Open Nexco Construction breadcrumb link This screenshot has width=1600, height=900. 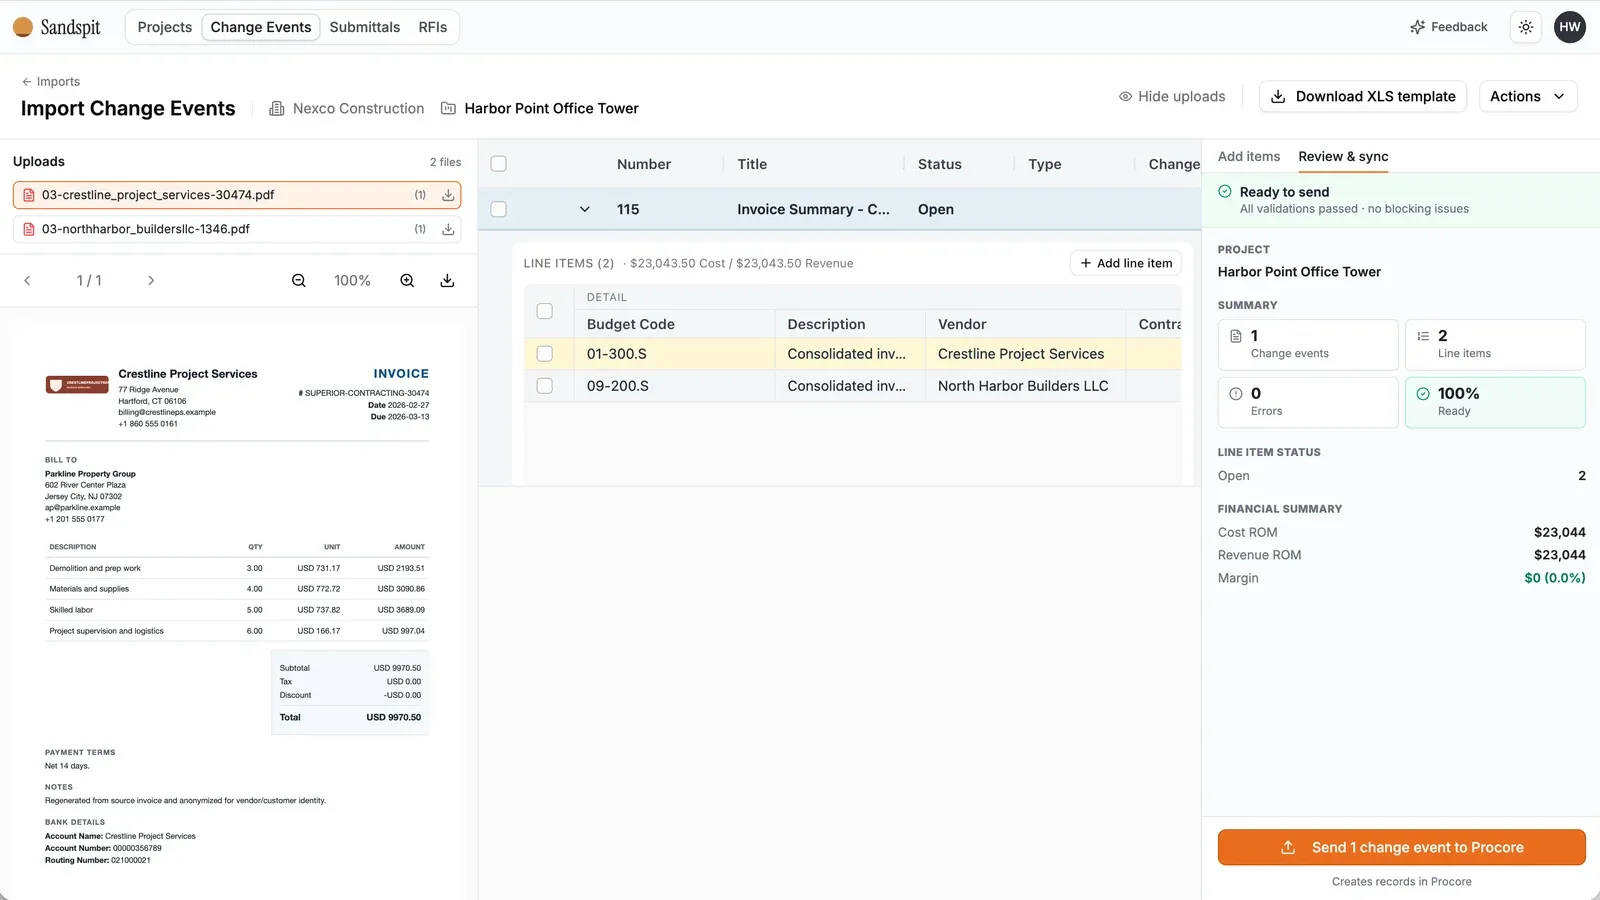click(x=347, y=109)
